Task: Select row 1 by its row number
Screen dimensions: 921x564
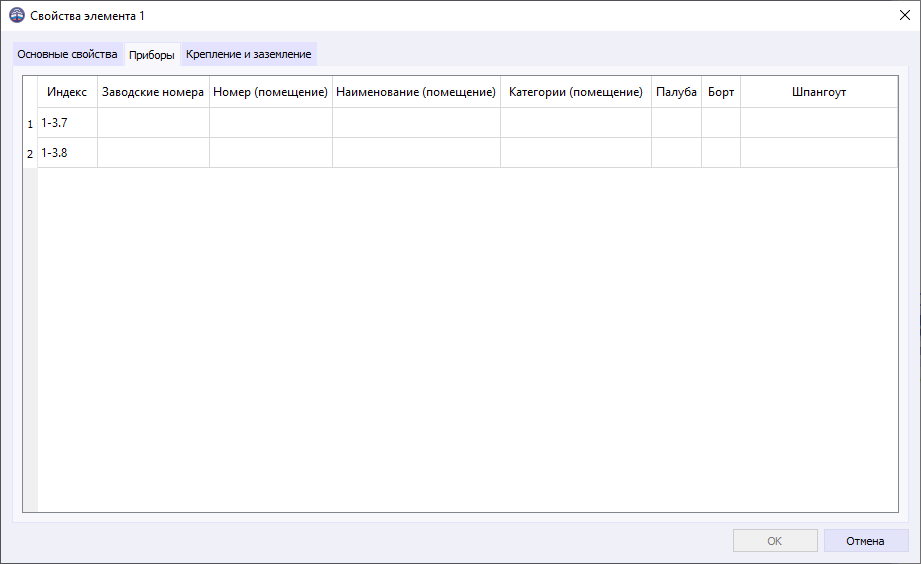Action: [x=30, y=124]
